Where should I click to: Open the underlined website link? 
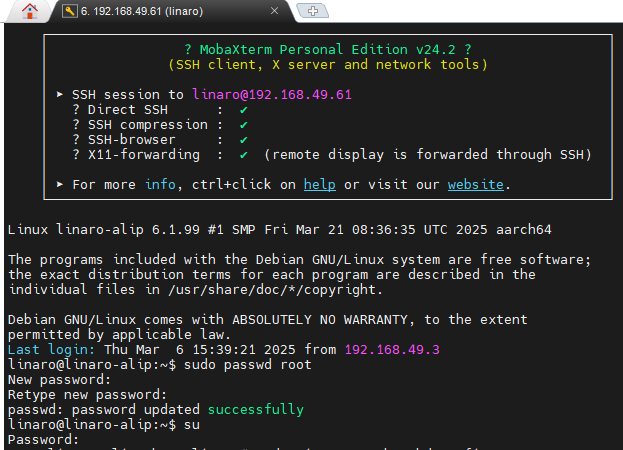point(476,185)
